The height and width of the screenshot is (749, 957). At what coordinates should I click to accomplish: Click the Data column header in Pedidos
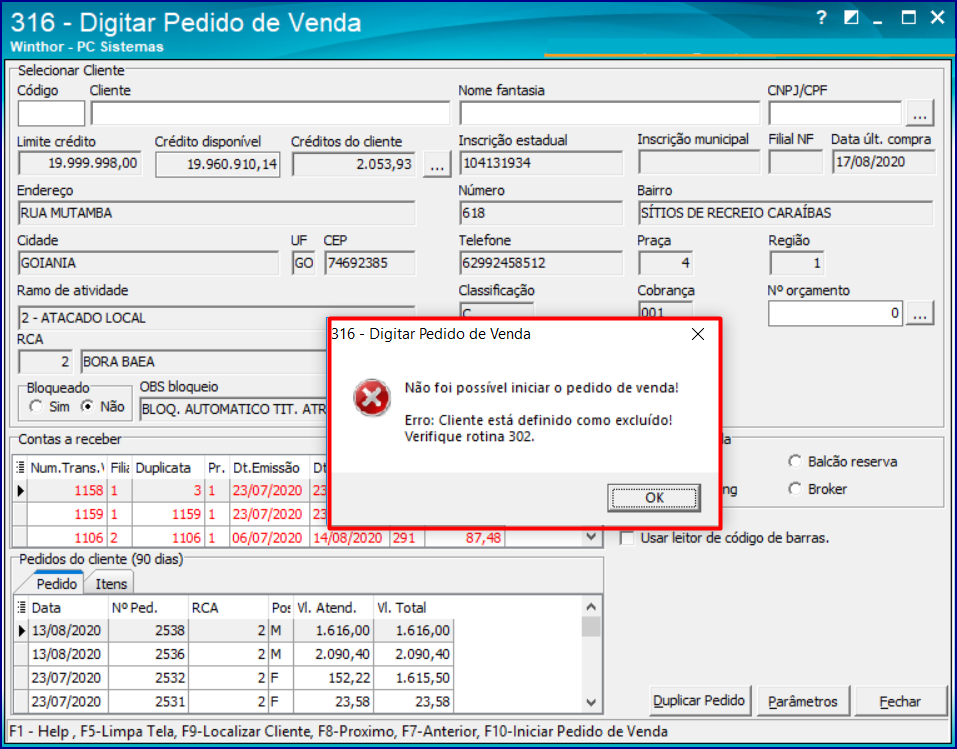pos(68,607)
